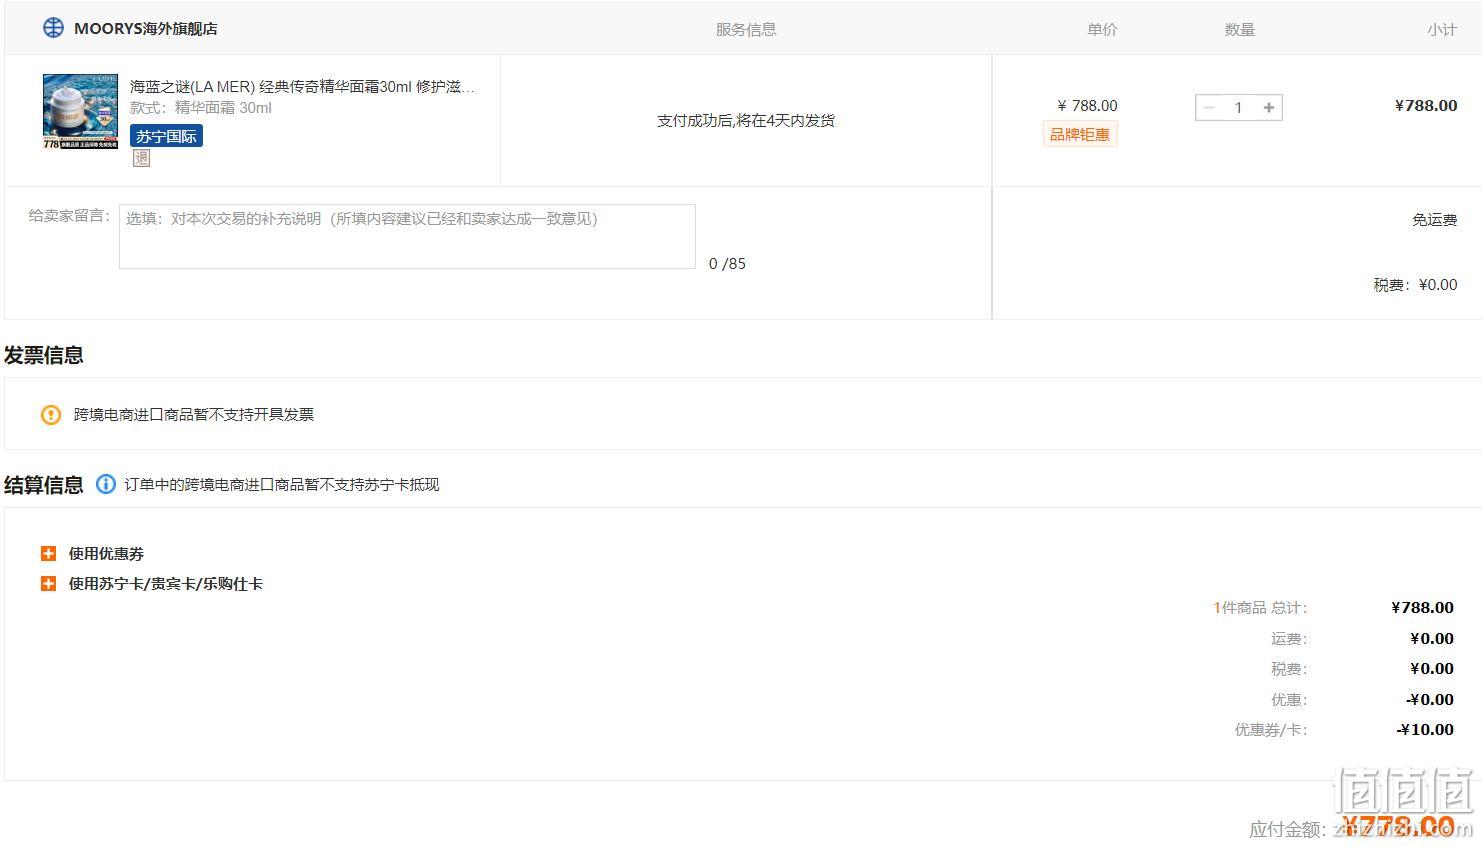Click 支付成功后,将在4天内发货 service text
The width and height of the screenshot is (1482, 846).
pyautogui.click(x=746, y=120)
